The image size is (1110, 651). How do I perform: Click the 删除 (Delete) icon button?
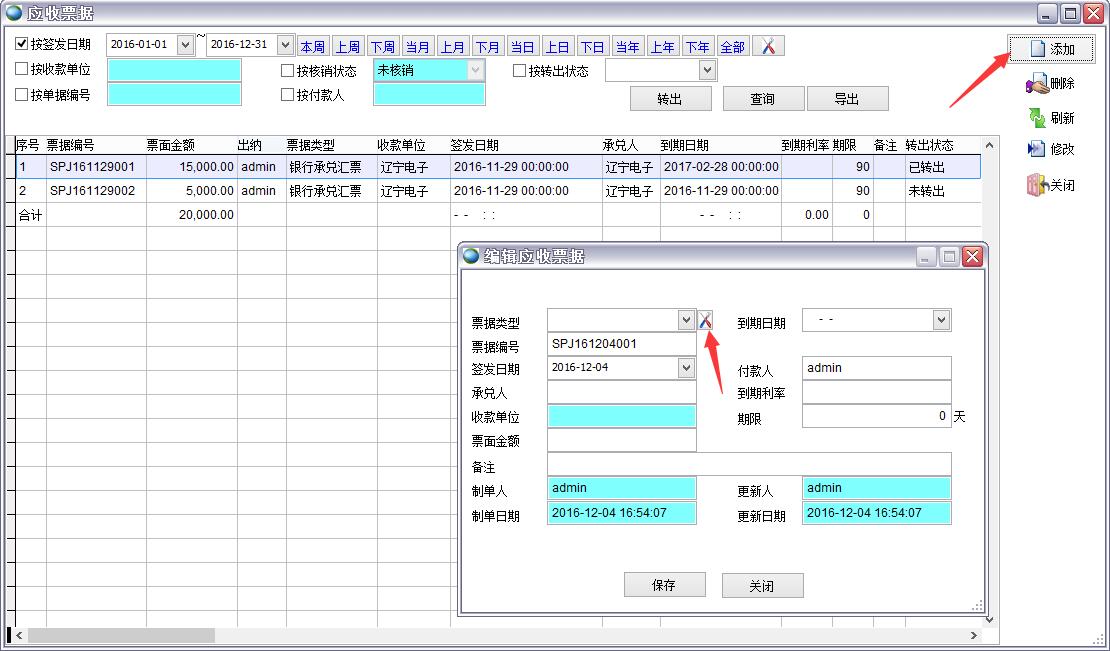[x=1051, y=84]
